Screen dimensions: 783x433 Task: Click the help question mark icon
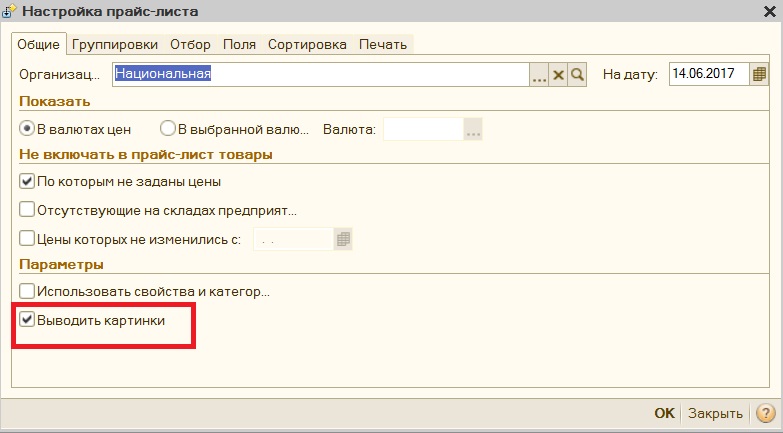(x=766, y=413)
